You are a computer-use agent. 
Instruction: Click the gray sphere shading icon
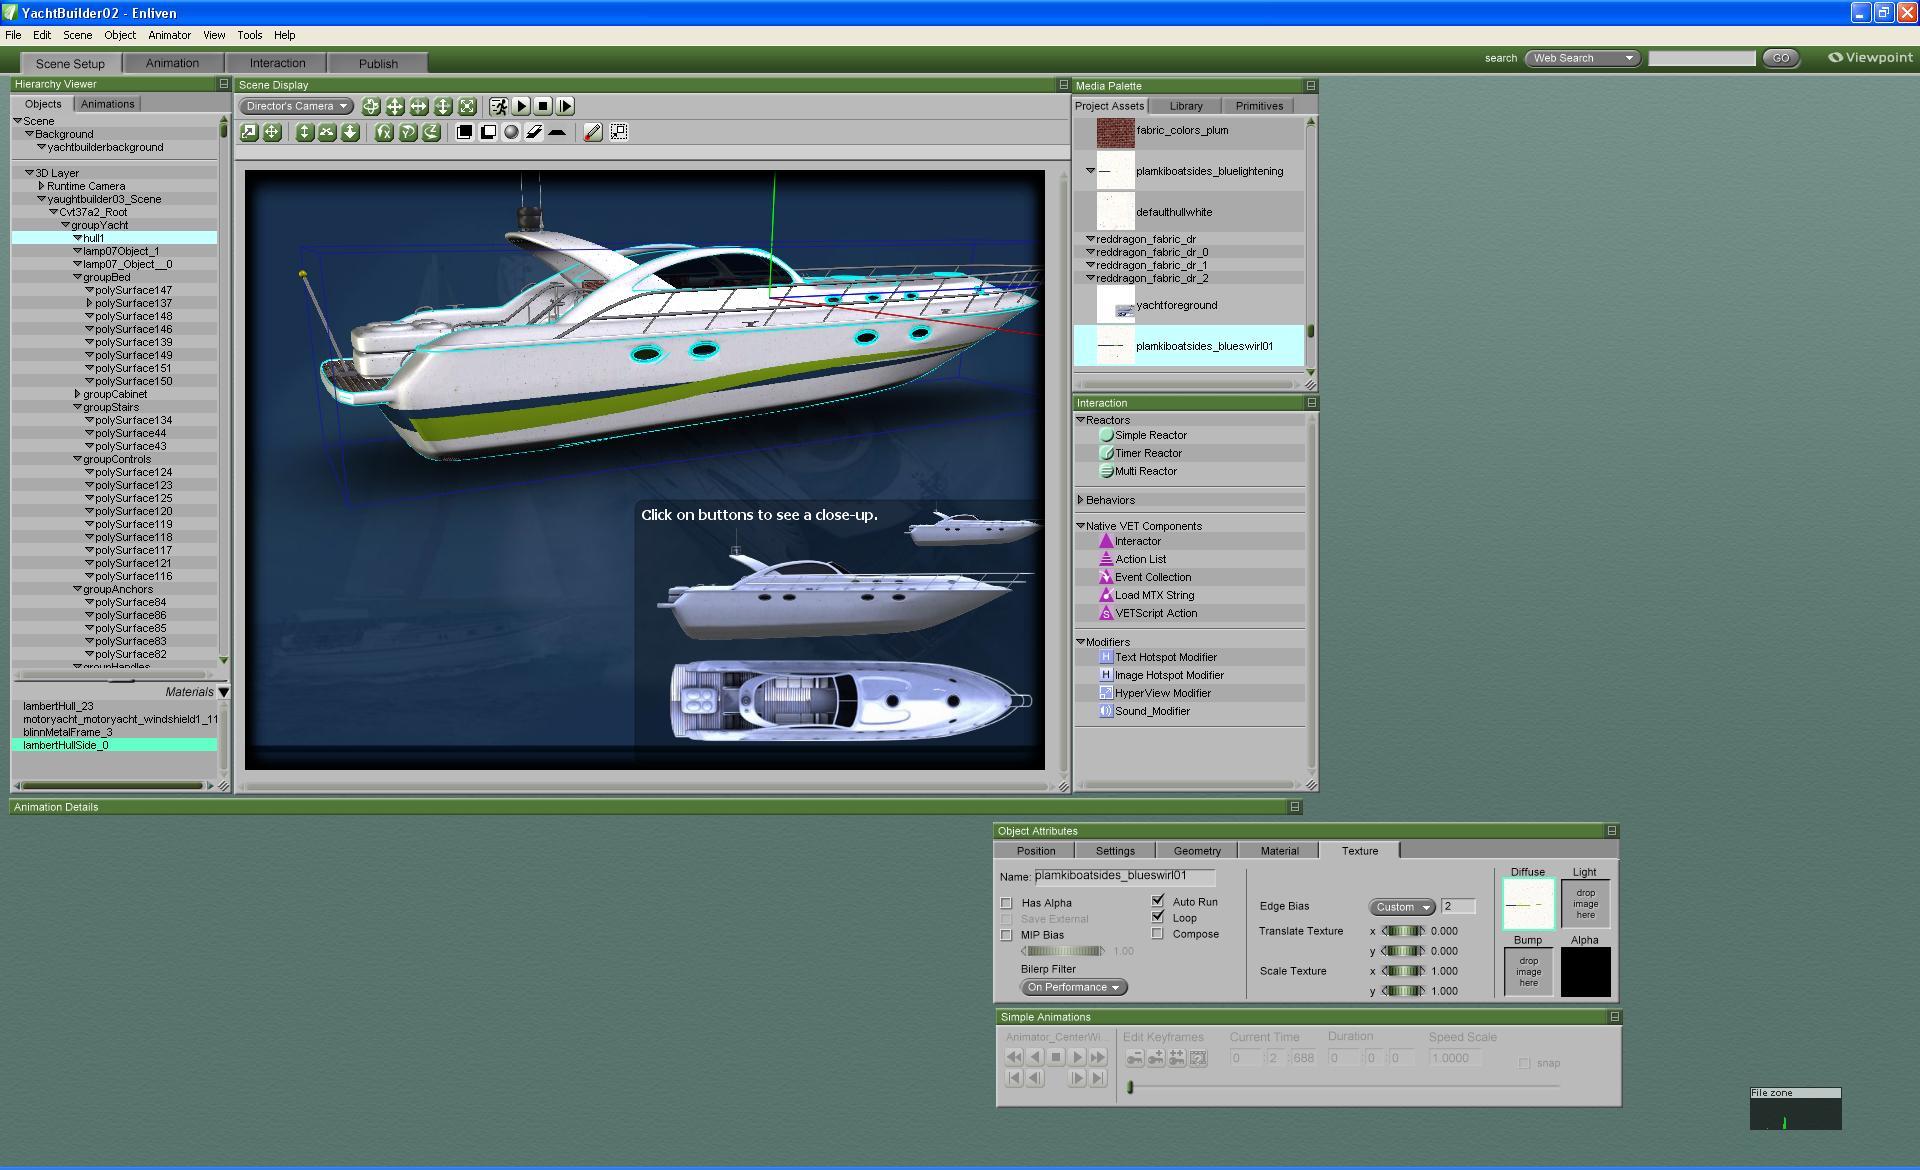point(511,132)
